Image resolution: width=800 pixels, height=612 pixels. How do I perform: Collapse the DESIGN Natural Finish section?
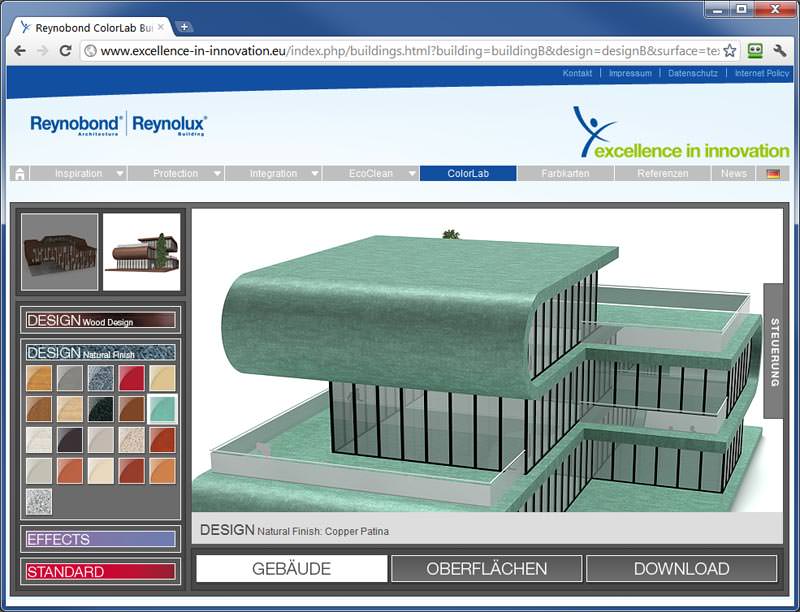tap(101, 352)
